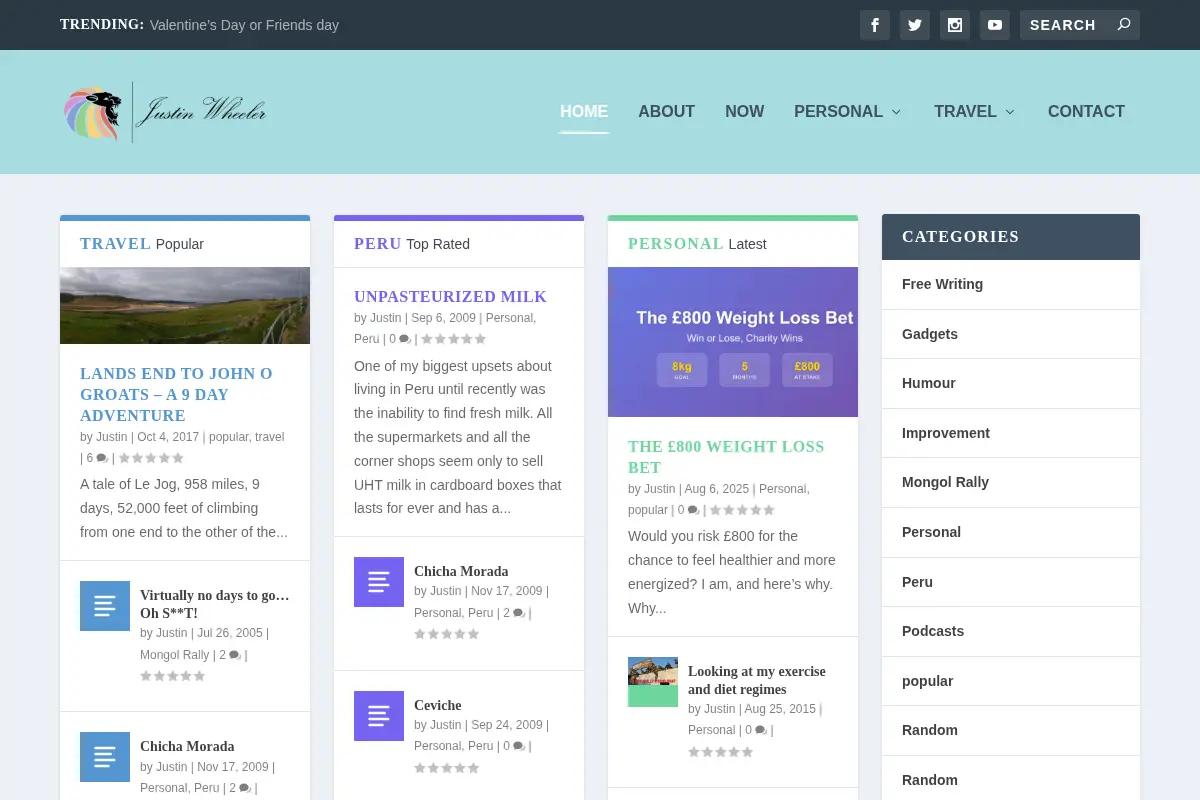Open the Personal category in sidebar

tap(931, 532)
